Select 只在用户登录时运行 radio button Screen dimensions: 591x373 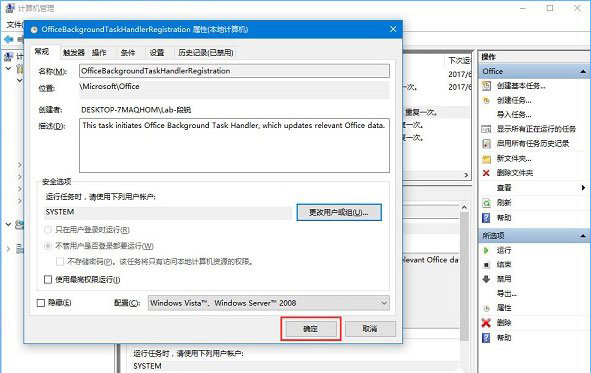tap(48, 230)
